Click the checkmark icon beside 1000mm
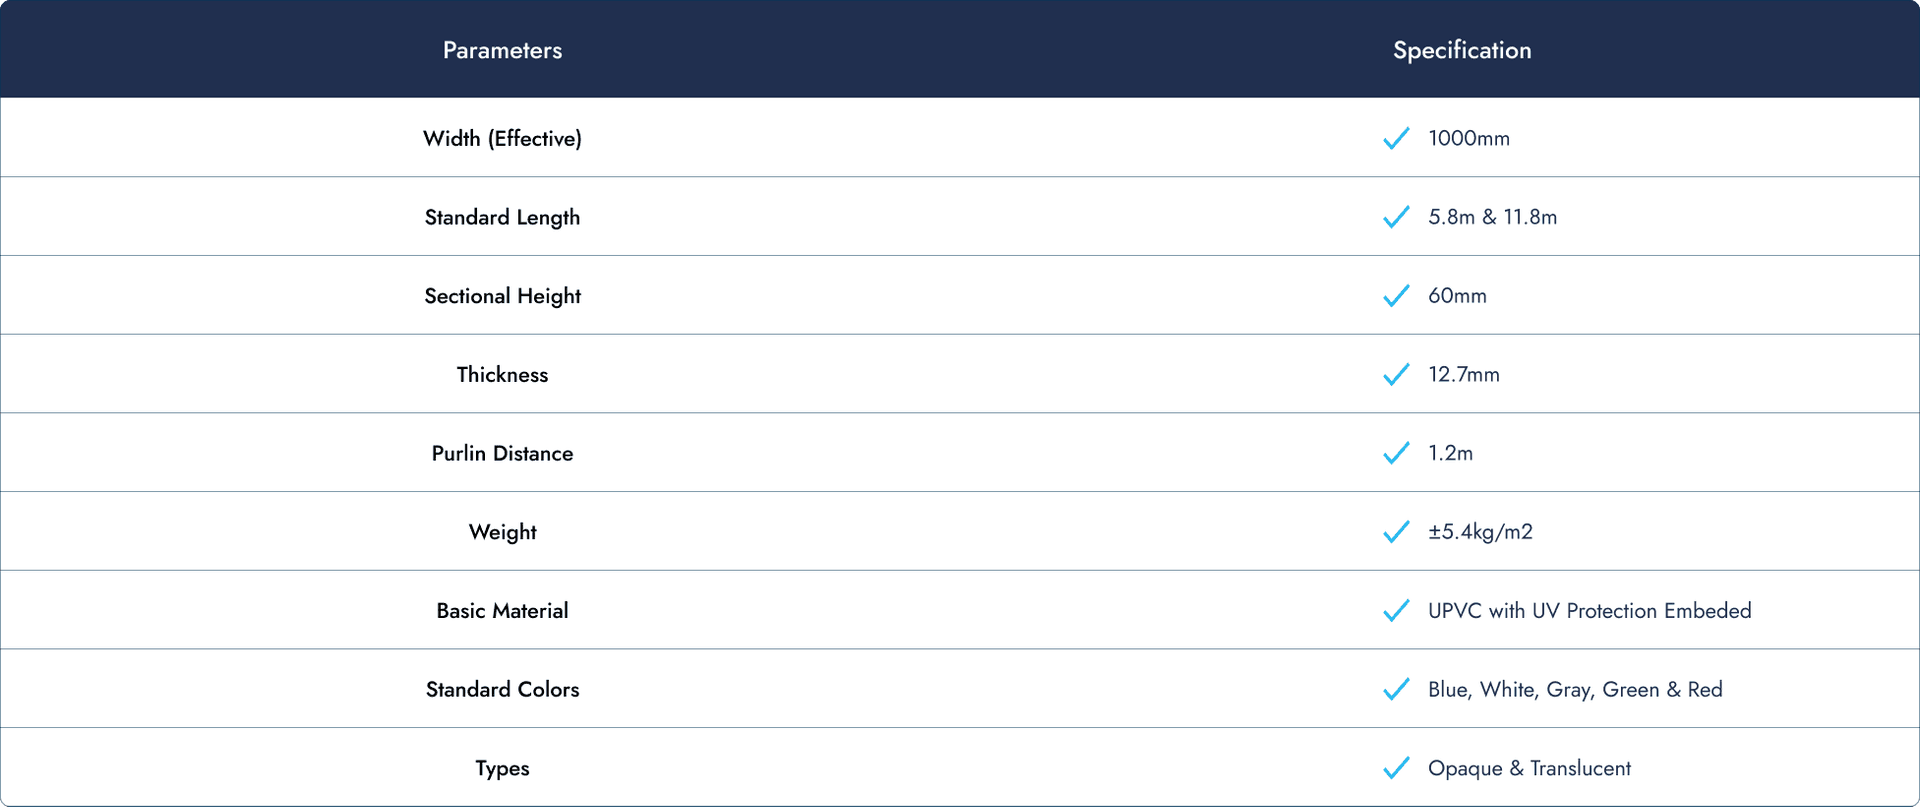This screenshot has width=1920, height=807. click(x=1396, y=138)
